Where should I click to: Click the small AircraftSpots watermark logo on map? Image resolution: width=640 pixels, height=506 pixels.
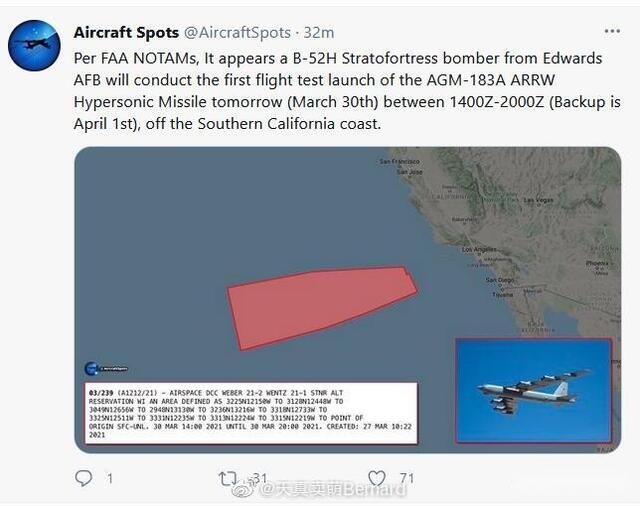pos(106,368)
